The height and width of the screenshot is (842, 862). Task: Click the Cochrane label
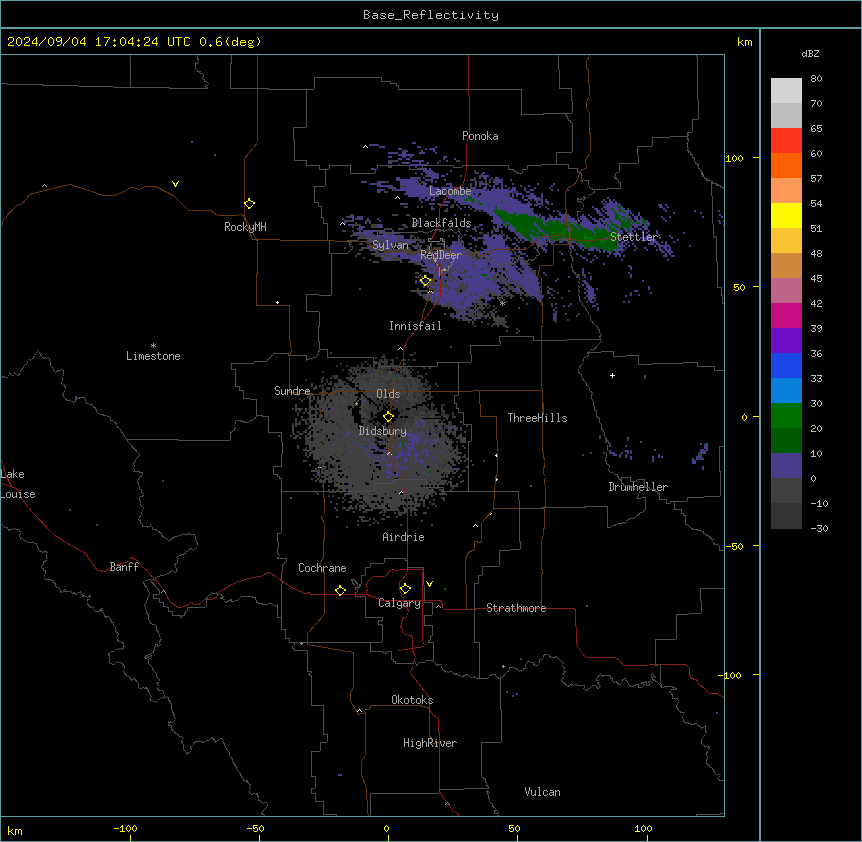coord(322,568)
